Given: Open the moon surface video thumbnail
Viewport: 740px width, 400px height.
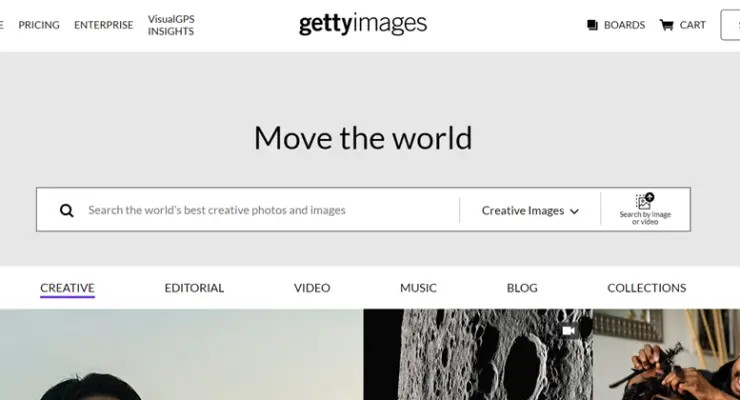Looking at the screenshot, I should coord(478,354).
